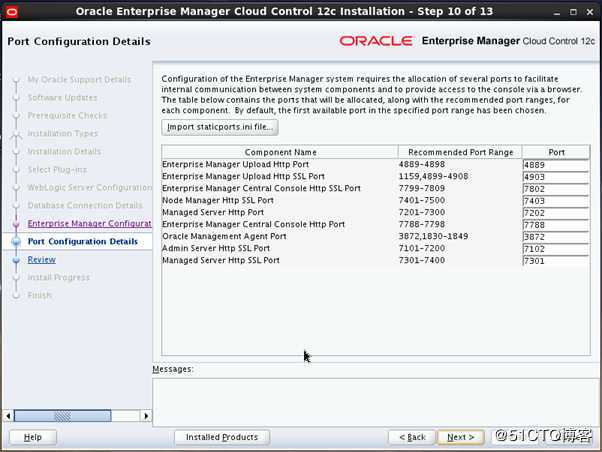602x452 pixels.
Task: Click range cell '7401-7500'
Action: pyautogui.click(x=422, y=200)
